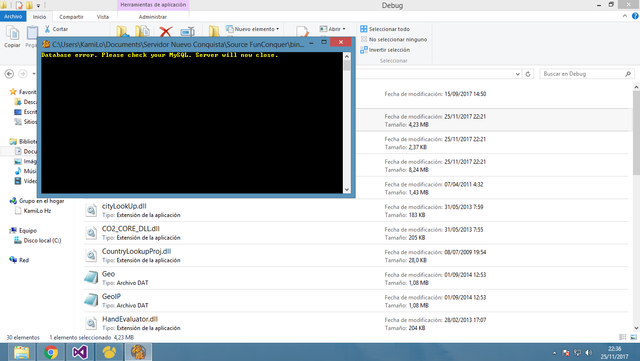Open the Nuevo elemento dropdown
The image size is (640, 361).
pos(253,29)
